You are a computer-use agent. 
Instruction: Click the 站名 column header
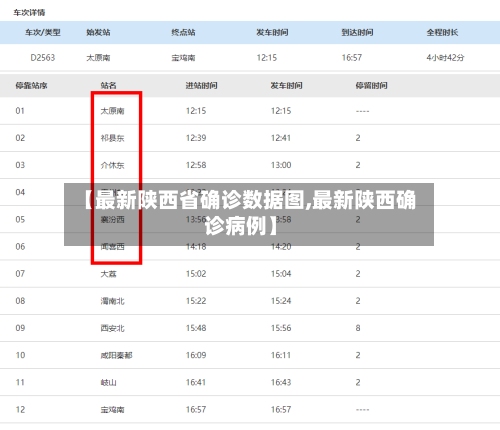pyautogui.click(x=109, y=86)
